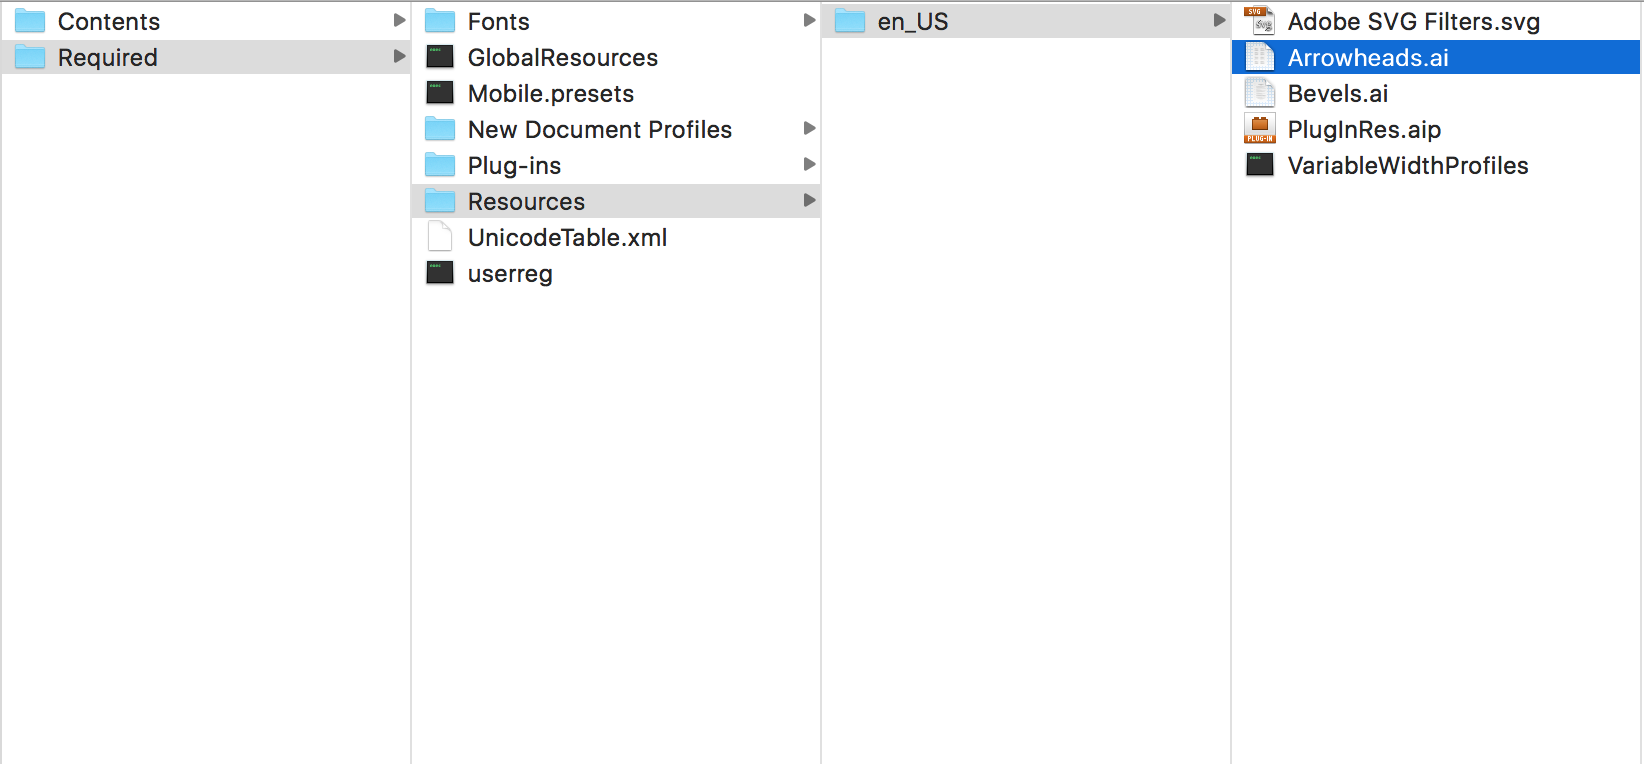Click the en_US folder icon
Image resolution: width=1644 pixels, height=764 pixels.
pyautogui.click(x=850, y=21)
